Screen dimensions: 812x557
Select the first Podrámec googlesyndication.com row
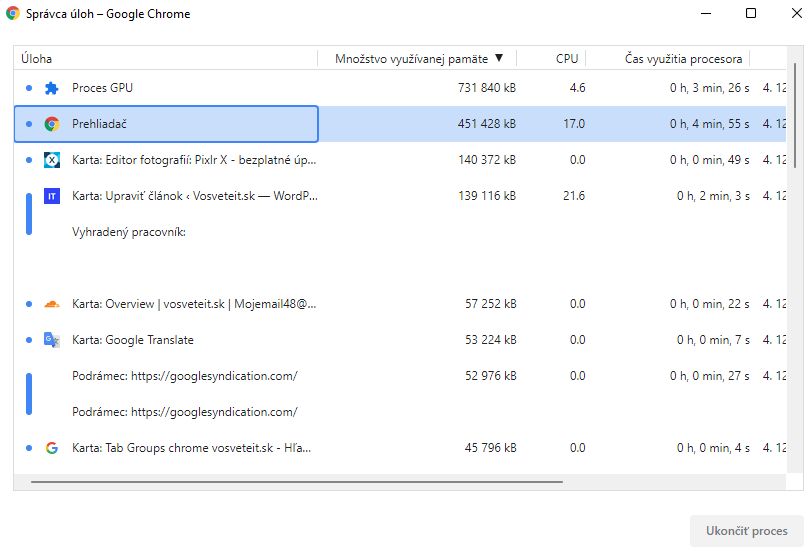point(400,376)
